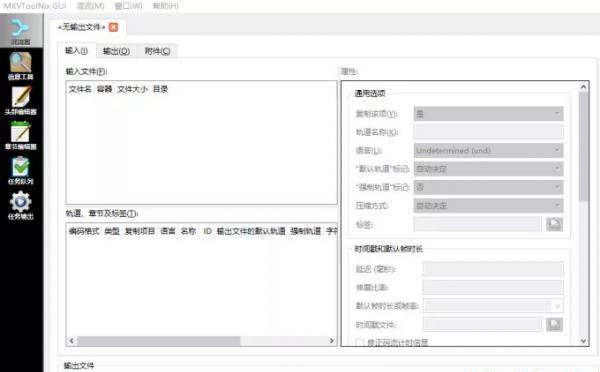The image size is (600, 372).
Task: Click the 输出文件的默认轨道 column header
Action: pos(251,231)
